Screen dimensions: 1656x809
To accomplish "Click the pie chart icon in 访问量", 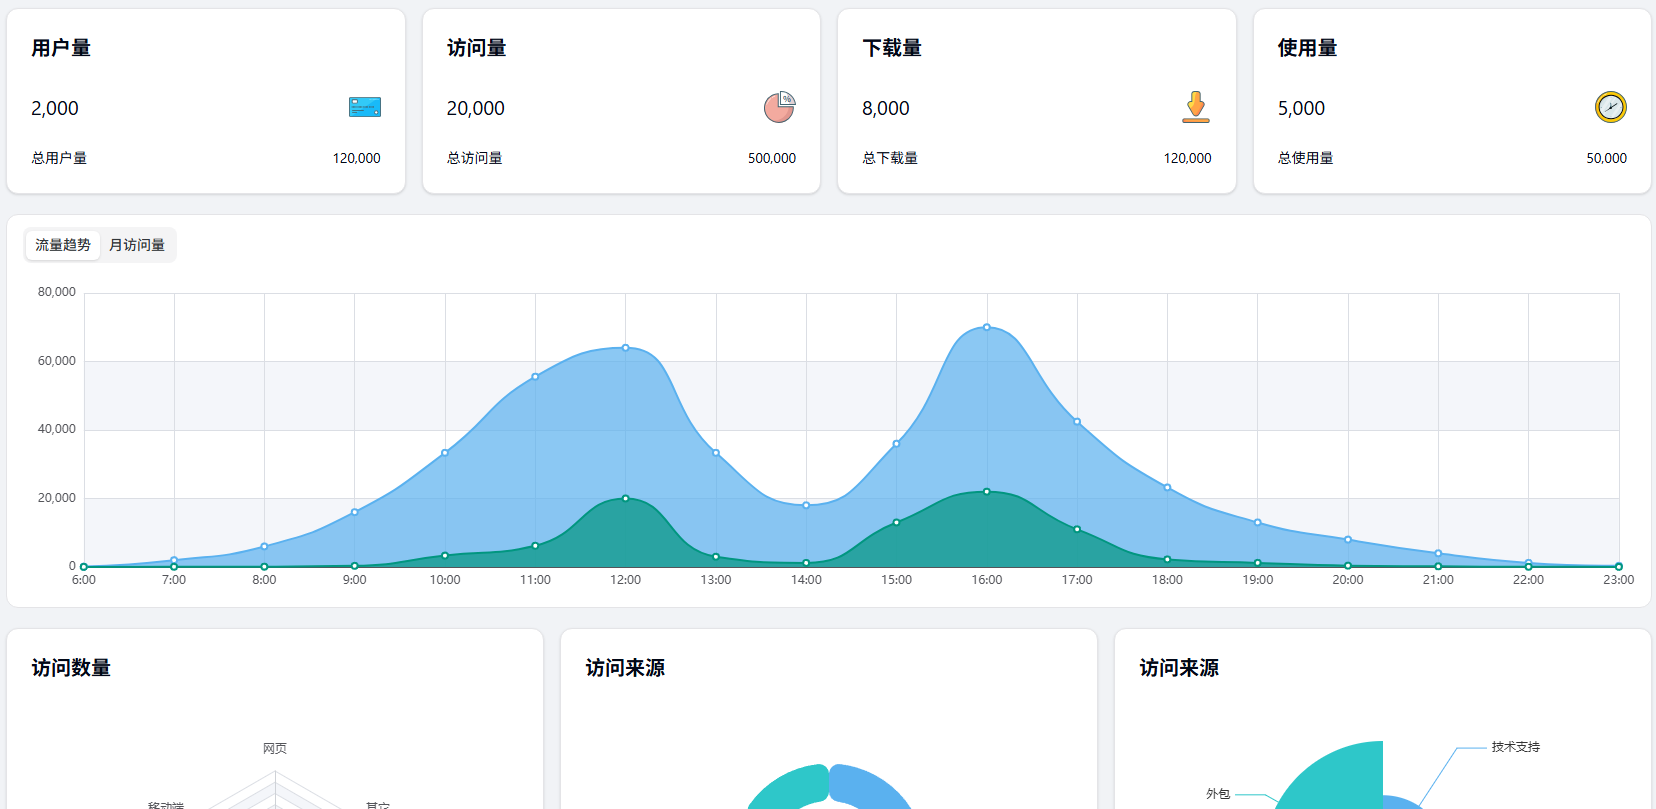I will coord(779,107).
